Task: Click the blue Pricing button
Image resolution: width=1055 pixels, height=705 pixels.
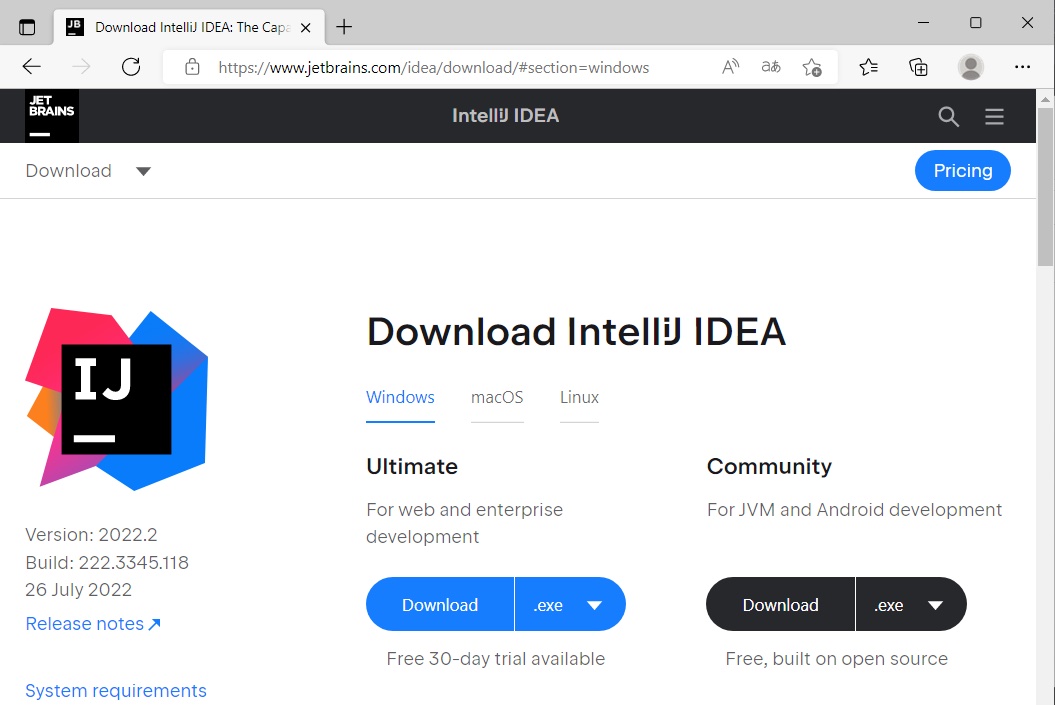Action: coord(962,171)
